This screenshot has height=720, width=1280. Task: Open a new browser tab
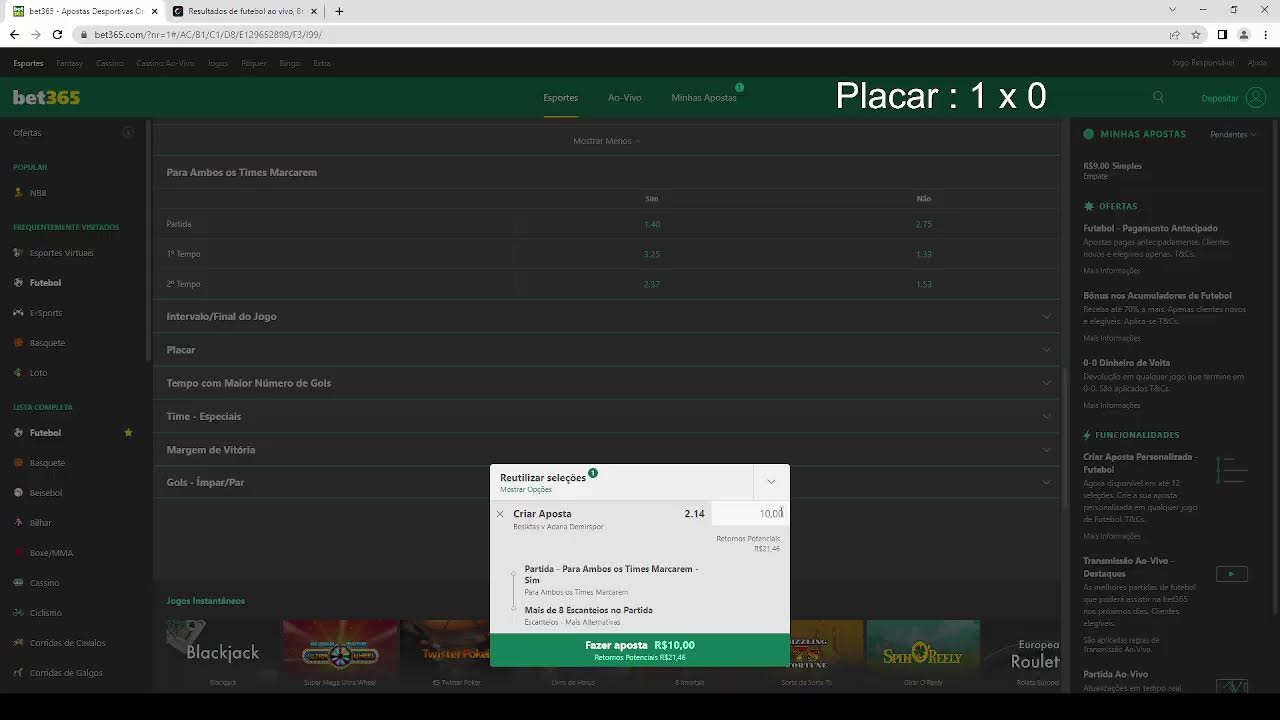tap(339, 11)
